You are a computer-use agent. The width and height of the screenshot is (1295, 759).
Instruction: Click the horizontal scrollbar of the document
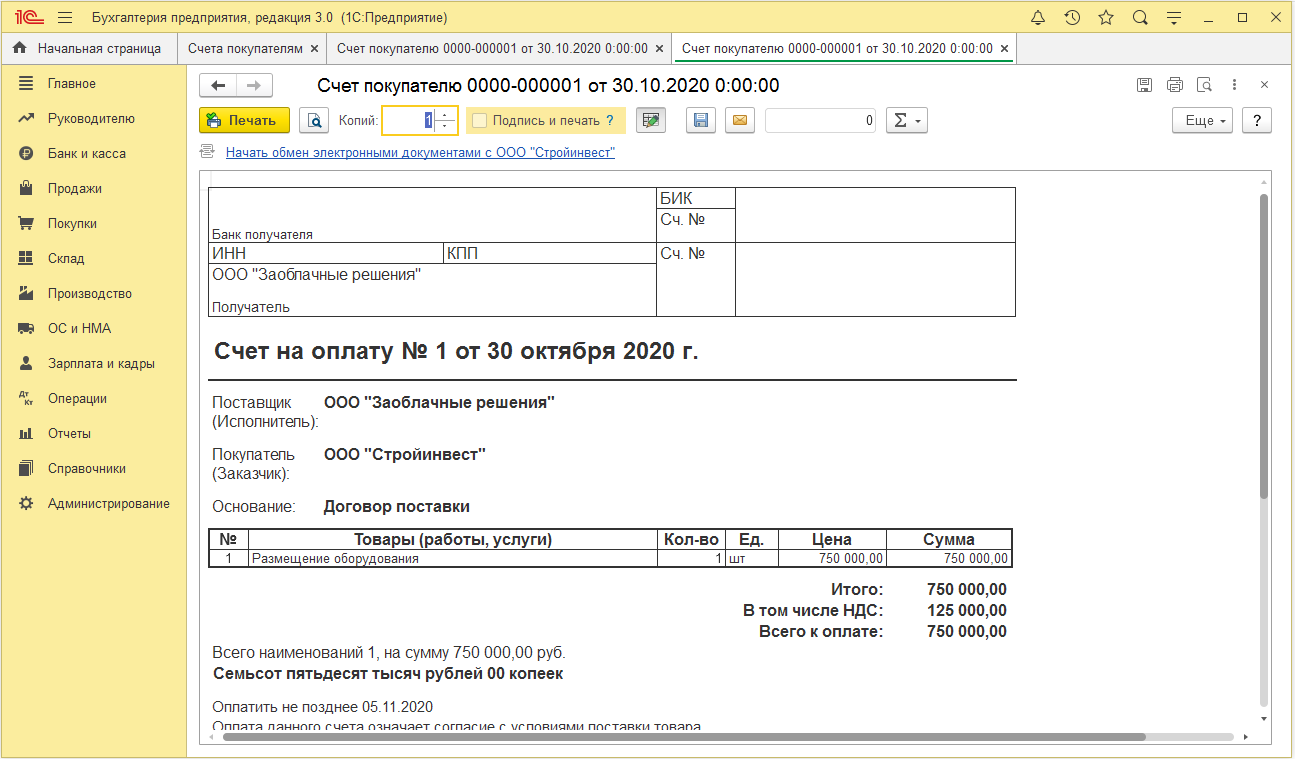click(x=684, y=737)
